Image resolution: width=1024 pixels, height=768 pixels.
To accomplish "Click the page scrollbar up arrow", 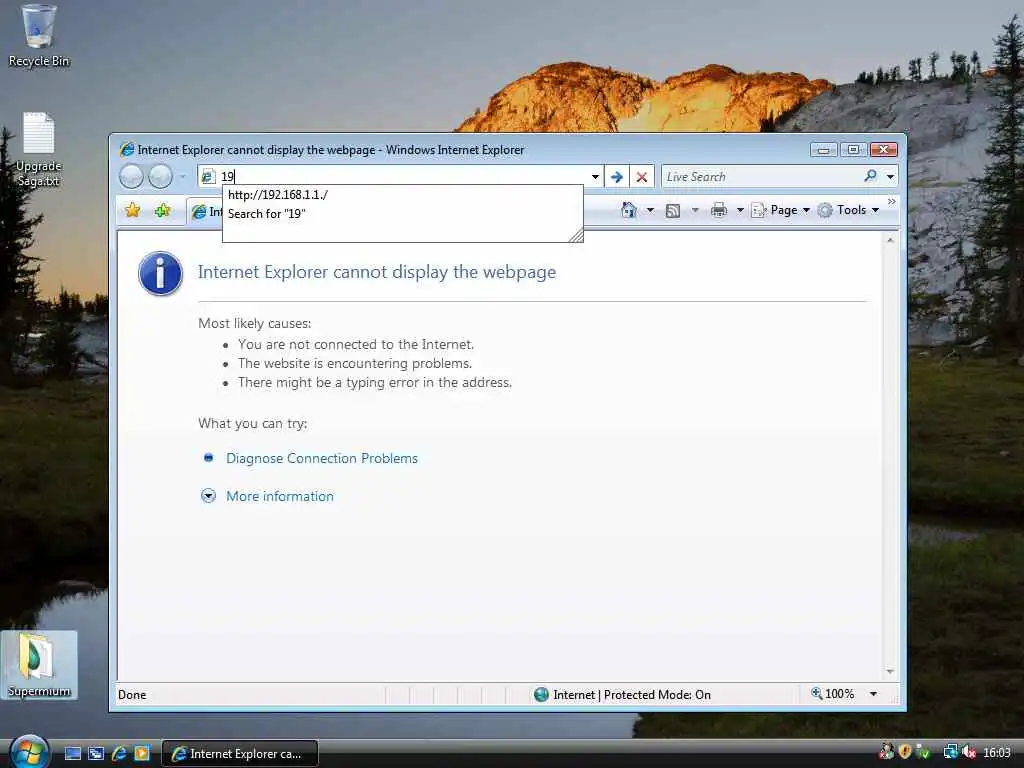I will (x=889, y=240).
